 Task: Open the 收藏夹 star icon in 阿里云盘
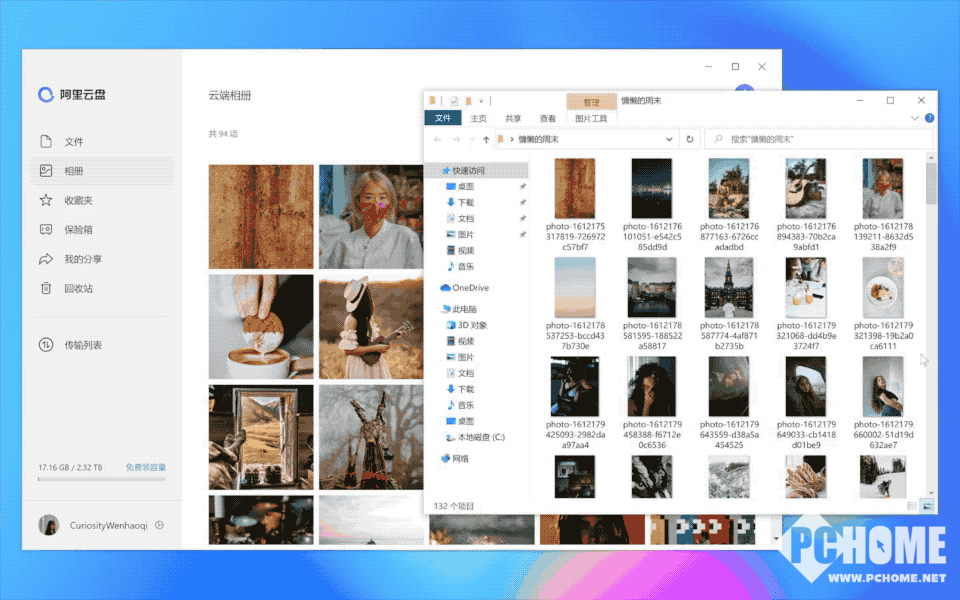coord(46,200)
